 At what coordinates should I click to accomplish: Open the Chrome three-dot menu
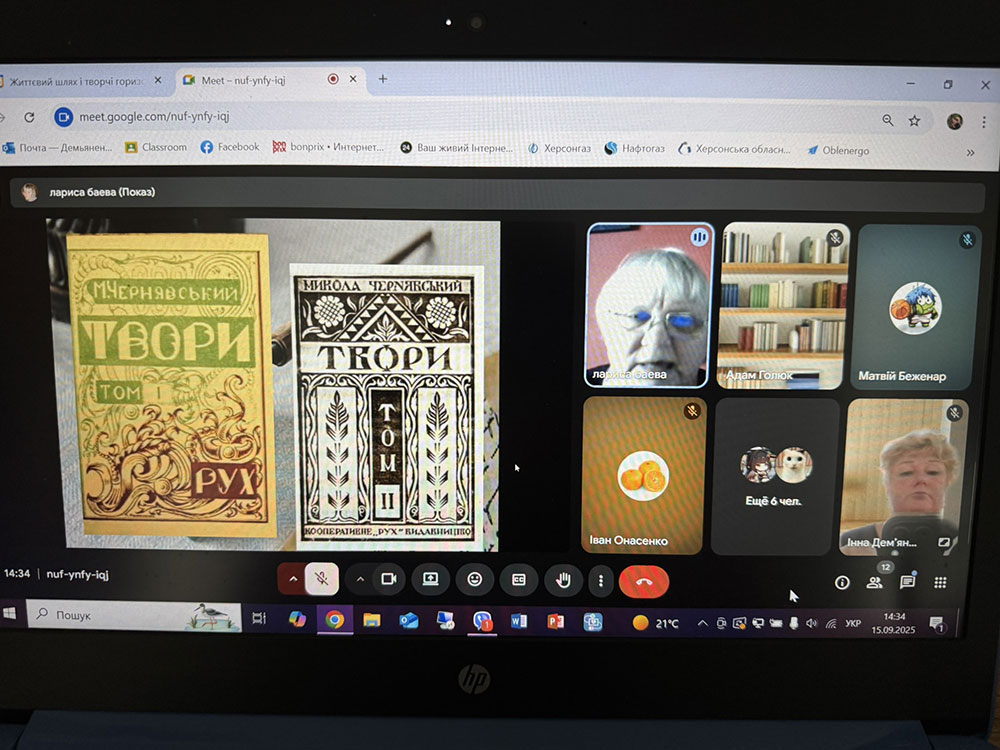pyautogui.click(x=984, y=122)
